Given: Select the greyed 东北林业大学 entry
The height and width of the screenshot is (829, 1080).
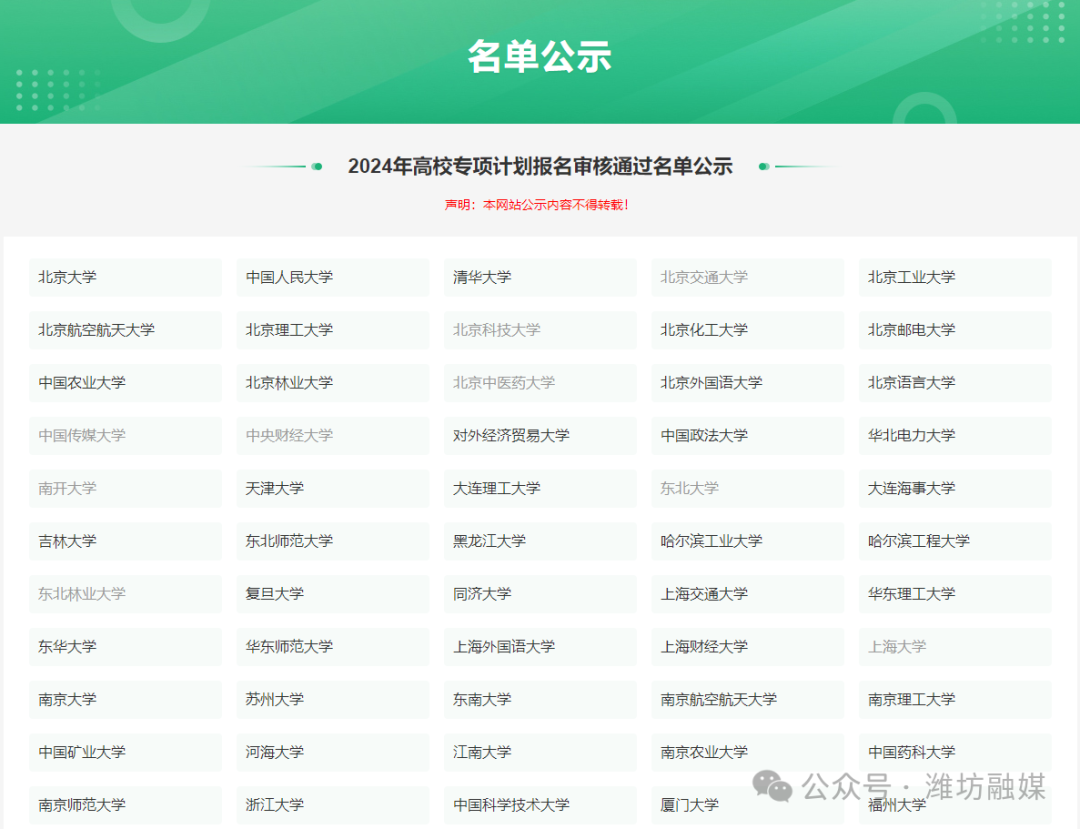Looking at the screenshot, I should [125, 594].
